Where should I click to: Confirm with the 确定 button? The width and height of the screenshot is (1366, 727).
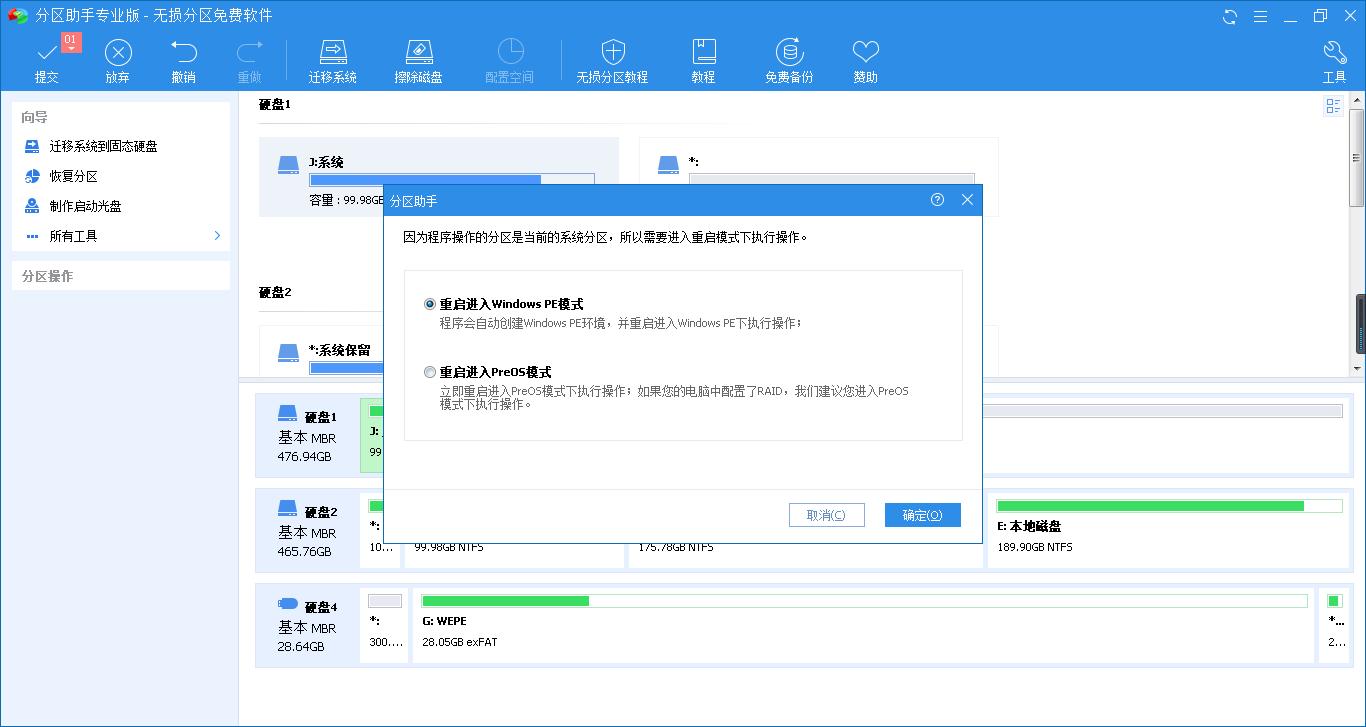coord(921,515)
